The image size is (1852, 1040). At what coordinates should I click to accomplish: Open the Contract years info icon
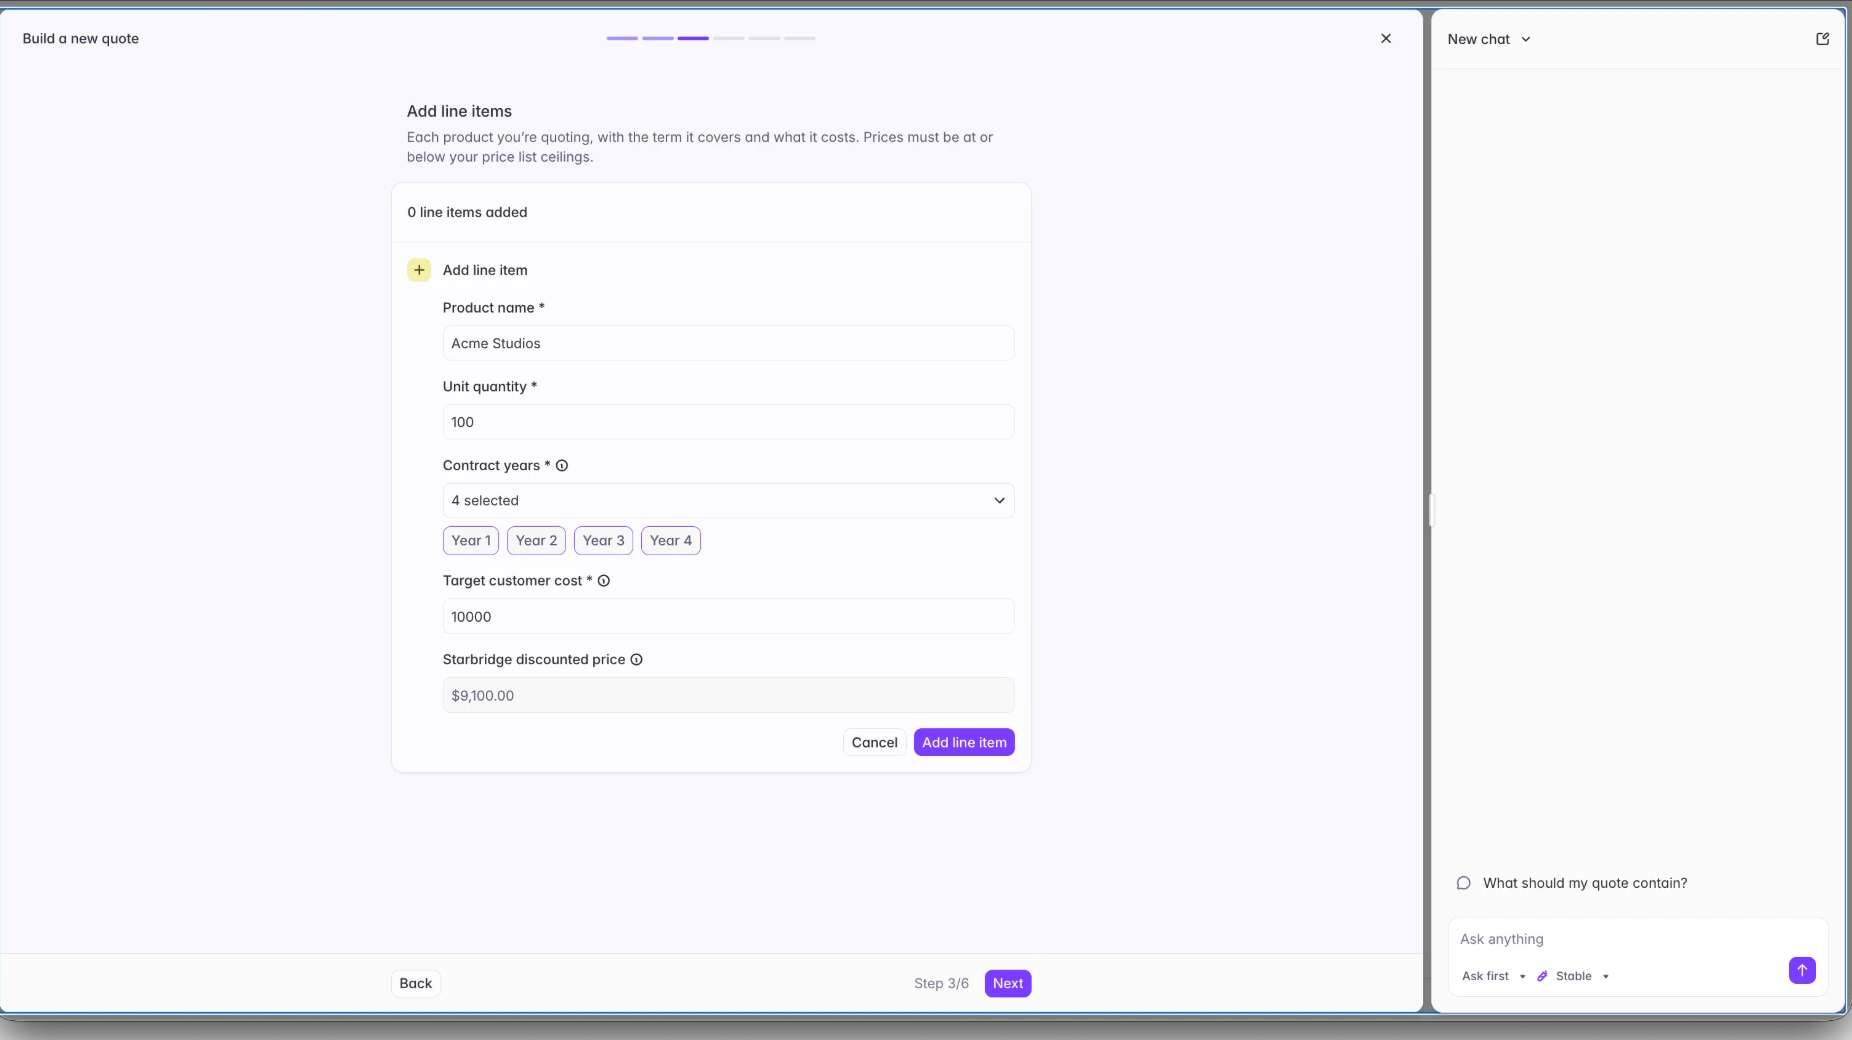pos(562,465)
